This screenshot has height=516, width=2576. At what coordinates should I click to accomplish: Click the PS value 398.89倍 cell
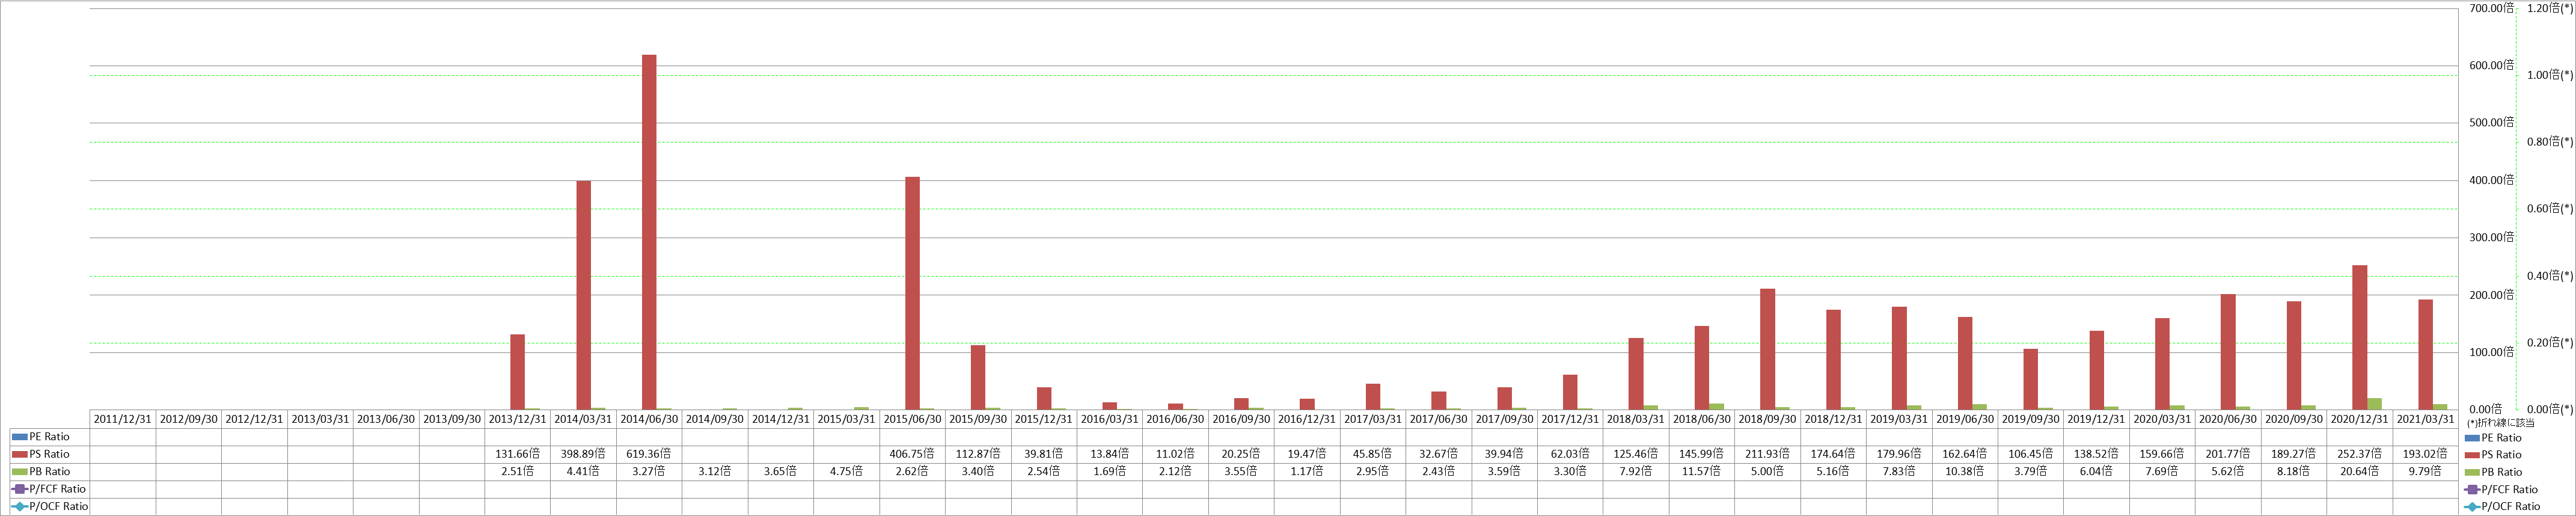584,454
